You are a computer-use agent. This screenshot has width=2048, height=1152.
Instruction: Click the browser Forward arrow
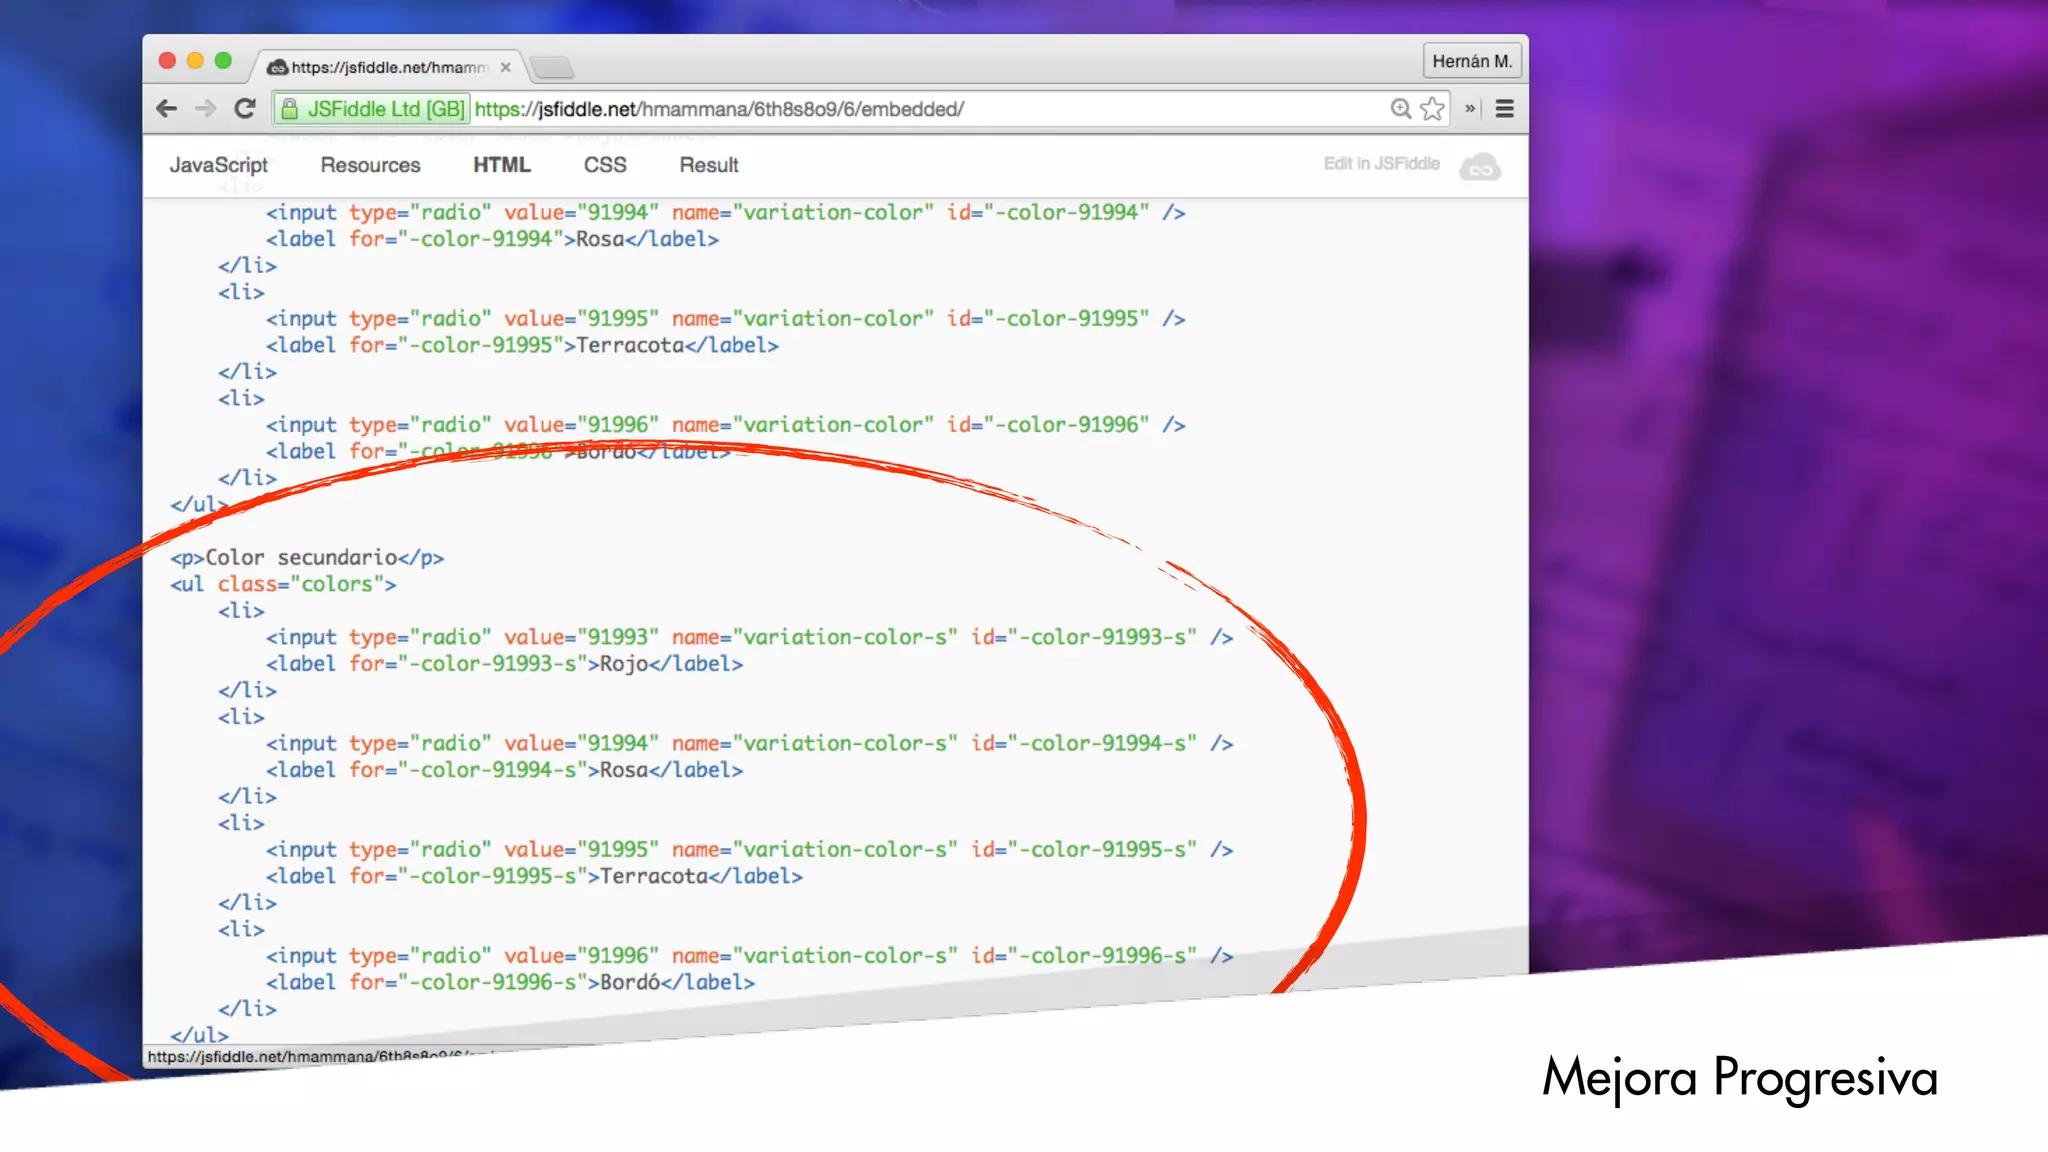click(x=206, y=109)
